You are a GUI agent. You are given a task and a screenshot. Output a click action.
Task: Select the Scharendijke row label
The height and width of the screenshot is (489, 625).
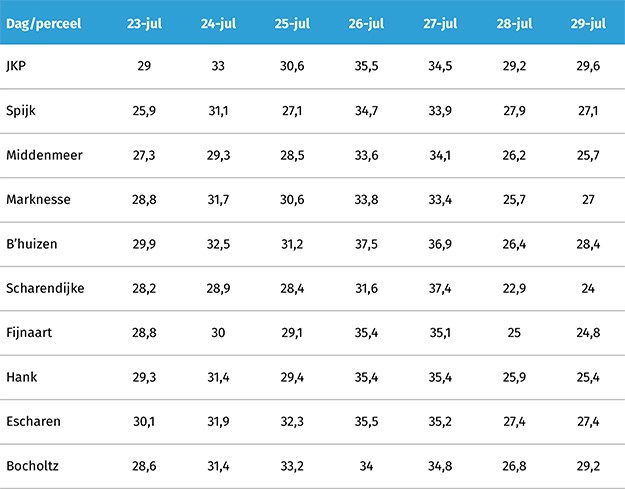click(45, 288)
